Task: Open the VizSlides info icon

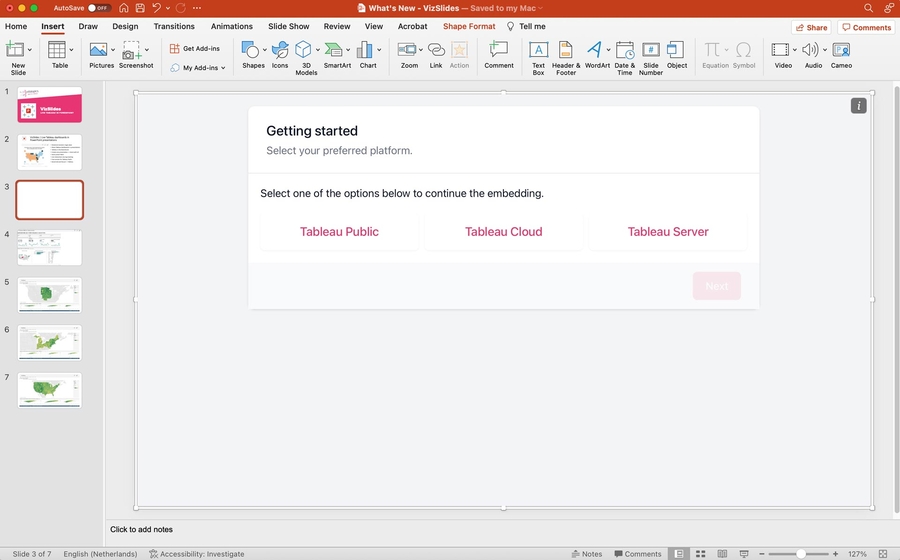Action: [858, 106]
